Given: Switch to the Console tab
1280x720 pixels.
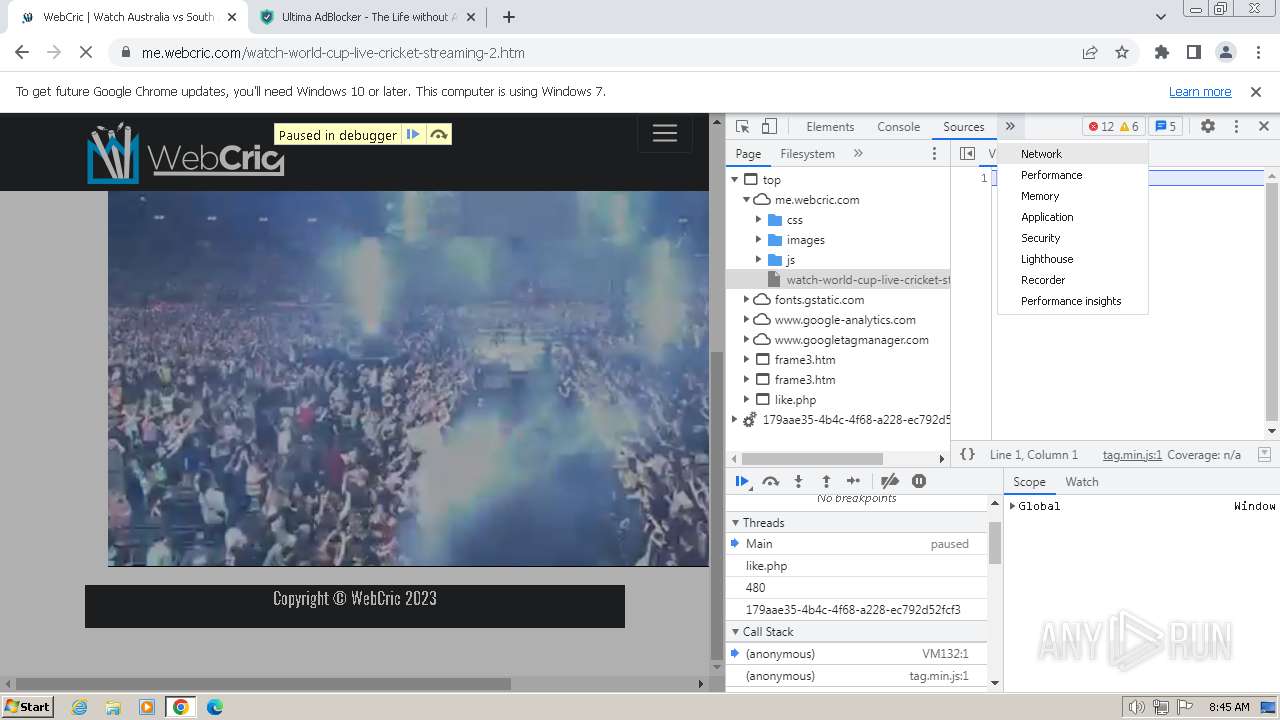Looking at the screenshot, I should [x=898, y=127].
